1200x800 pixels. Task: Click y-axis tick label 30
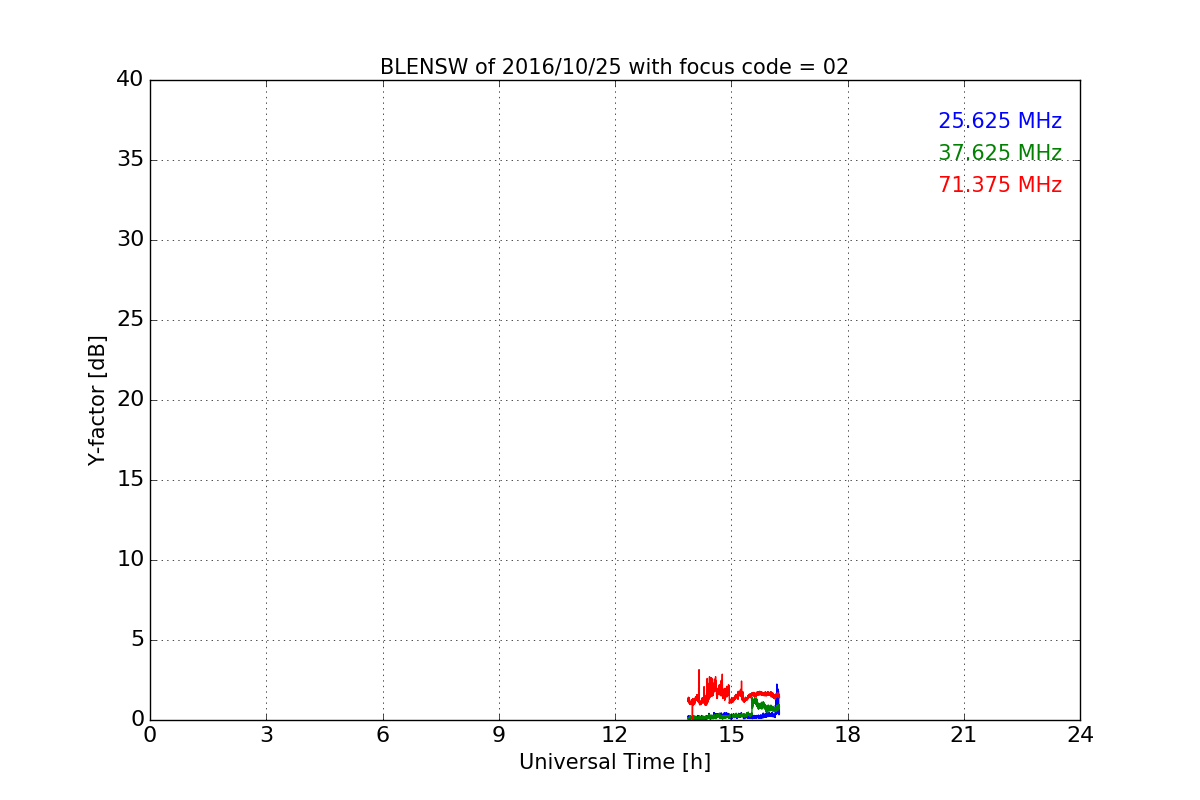point(130,240)
